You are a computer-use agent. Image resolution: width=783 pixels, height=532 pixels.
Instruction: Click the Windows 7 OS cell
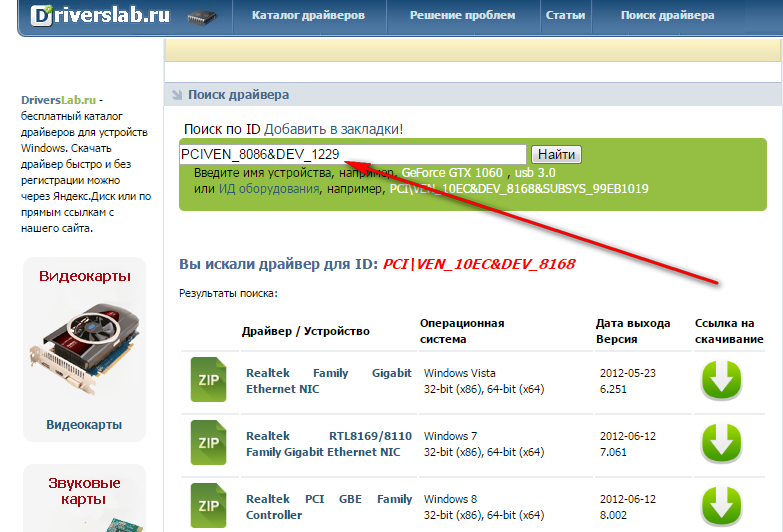[x=484, y=444]
